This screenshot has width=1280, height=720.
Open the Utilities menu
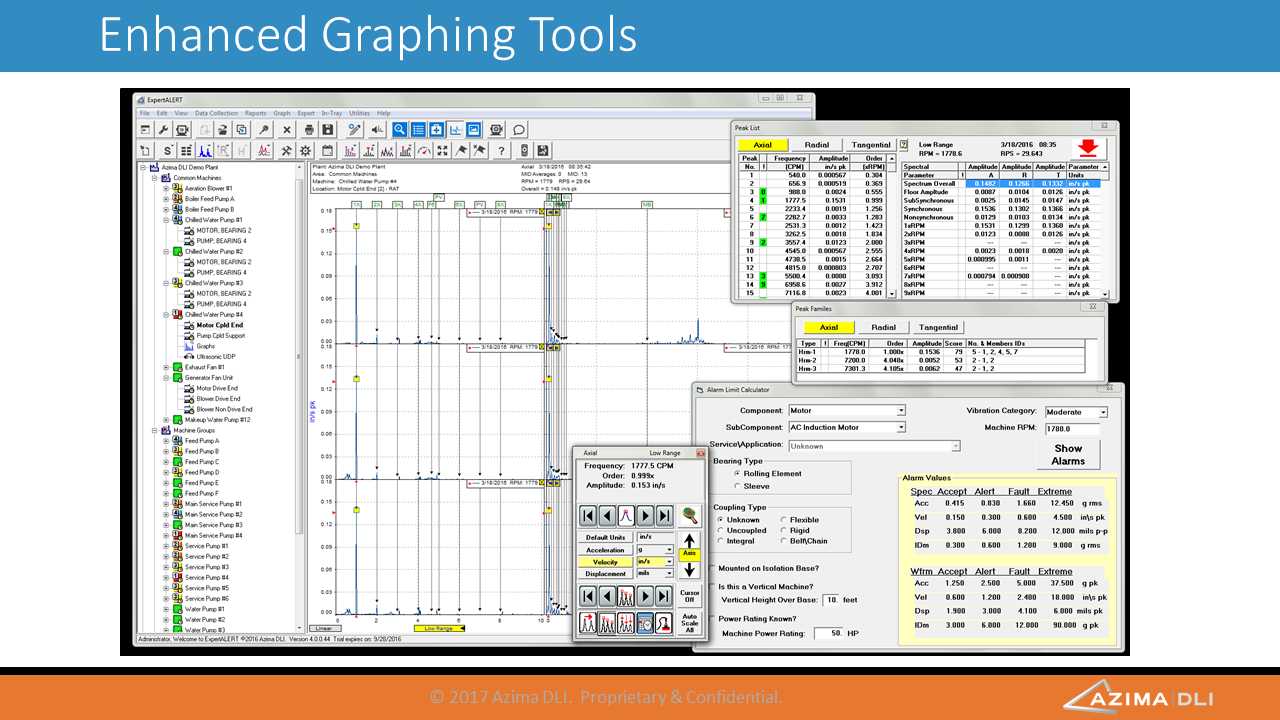(359, 114)
